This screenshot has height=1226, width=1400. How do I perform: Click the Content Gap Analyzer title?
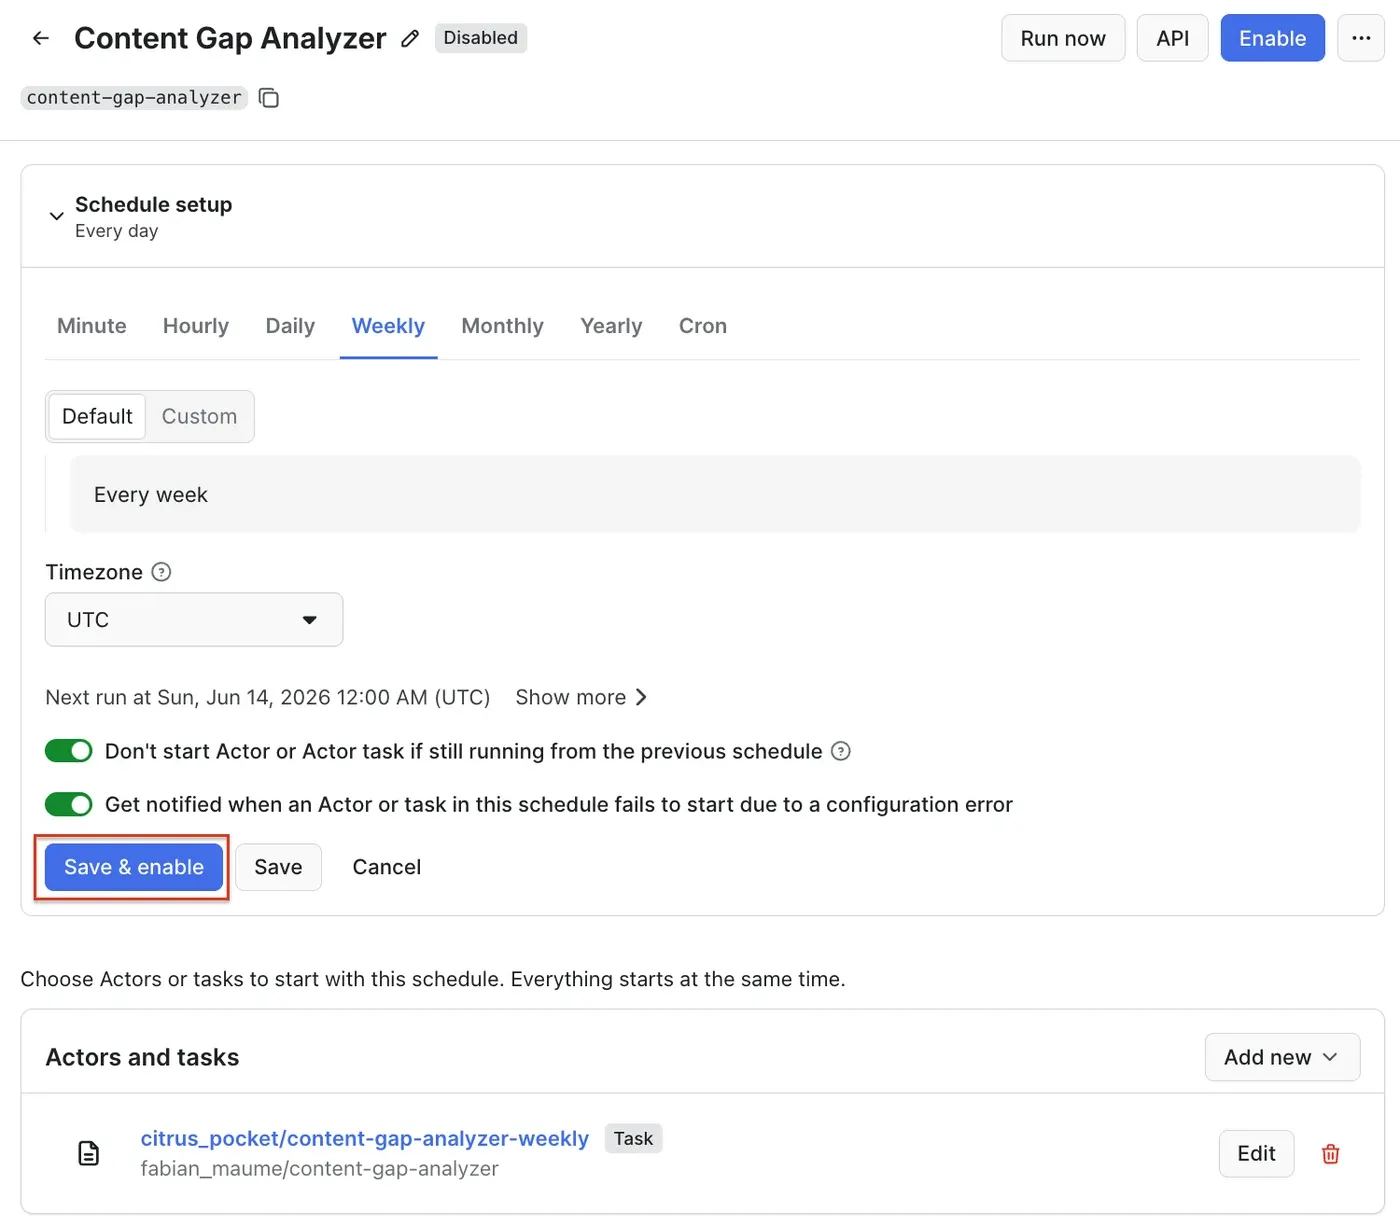click(230, 38)
